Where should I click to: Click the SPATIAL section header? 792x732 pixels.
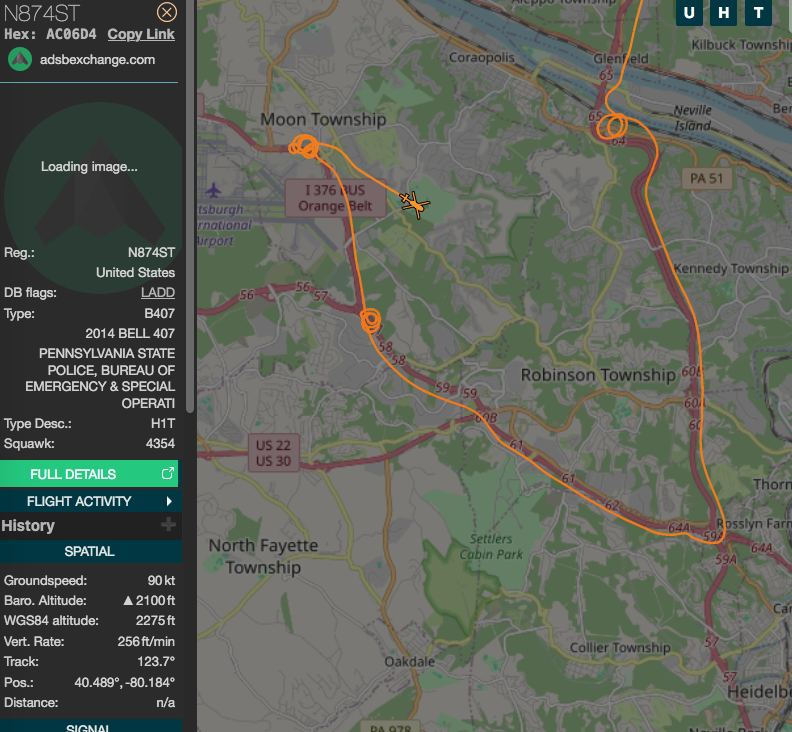[91, 551]
